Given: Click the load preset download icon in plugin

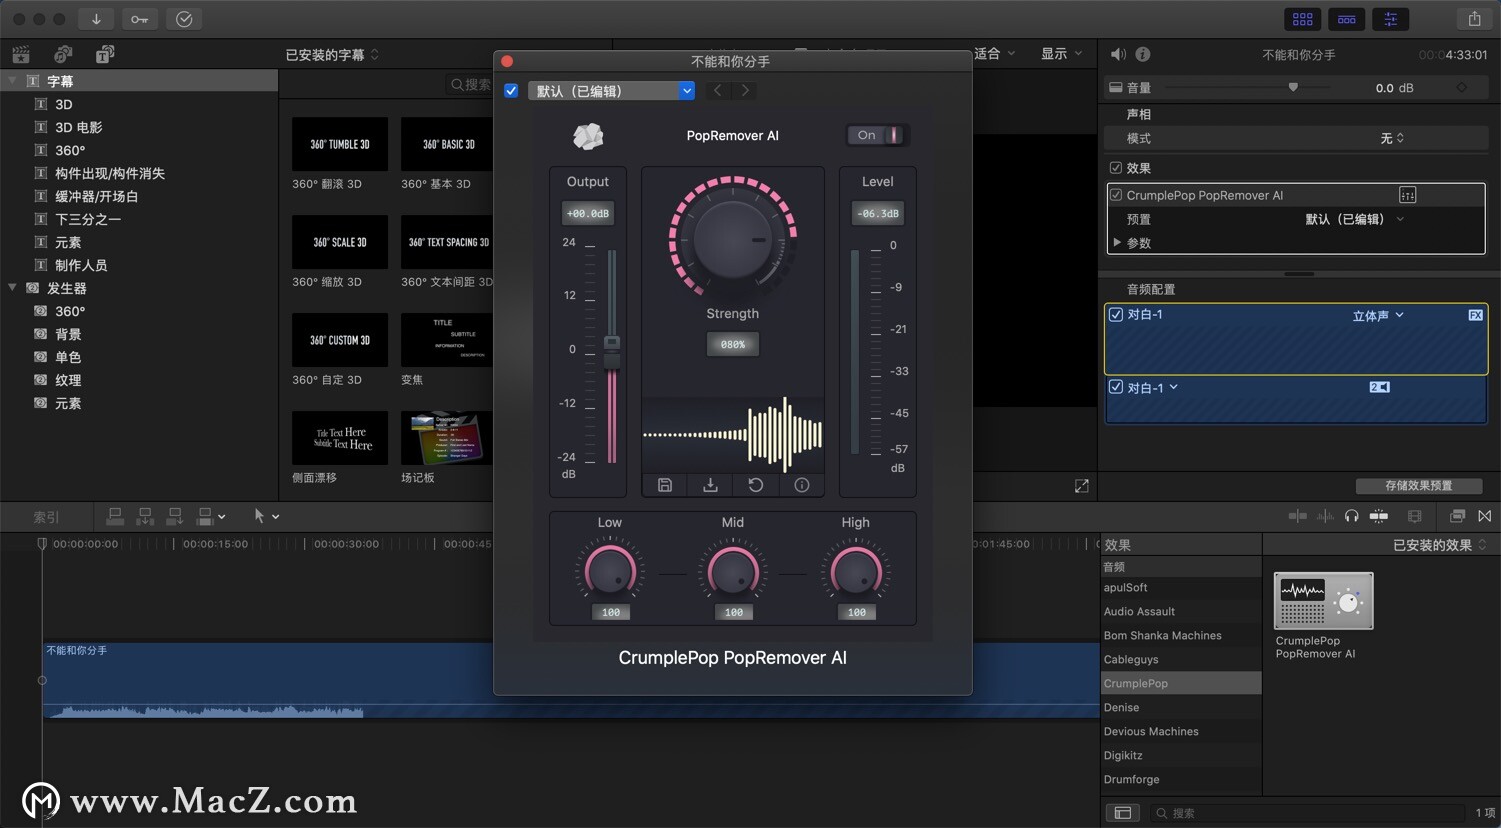Looking at the screenshot, I should (710, 485).
